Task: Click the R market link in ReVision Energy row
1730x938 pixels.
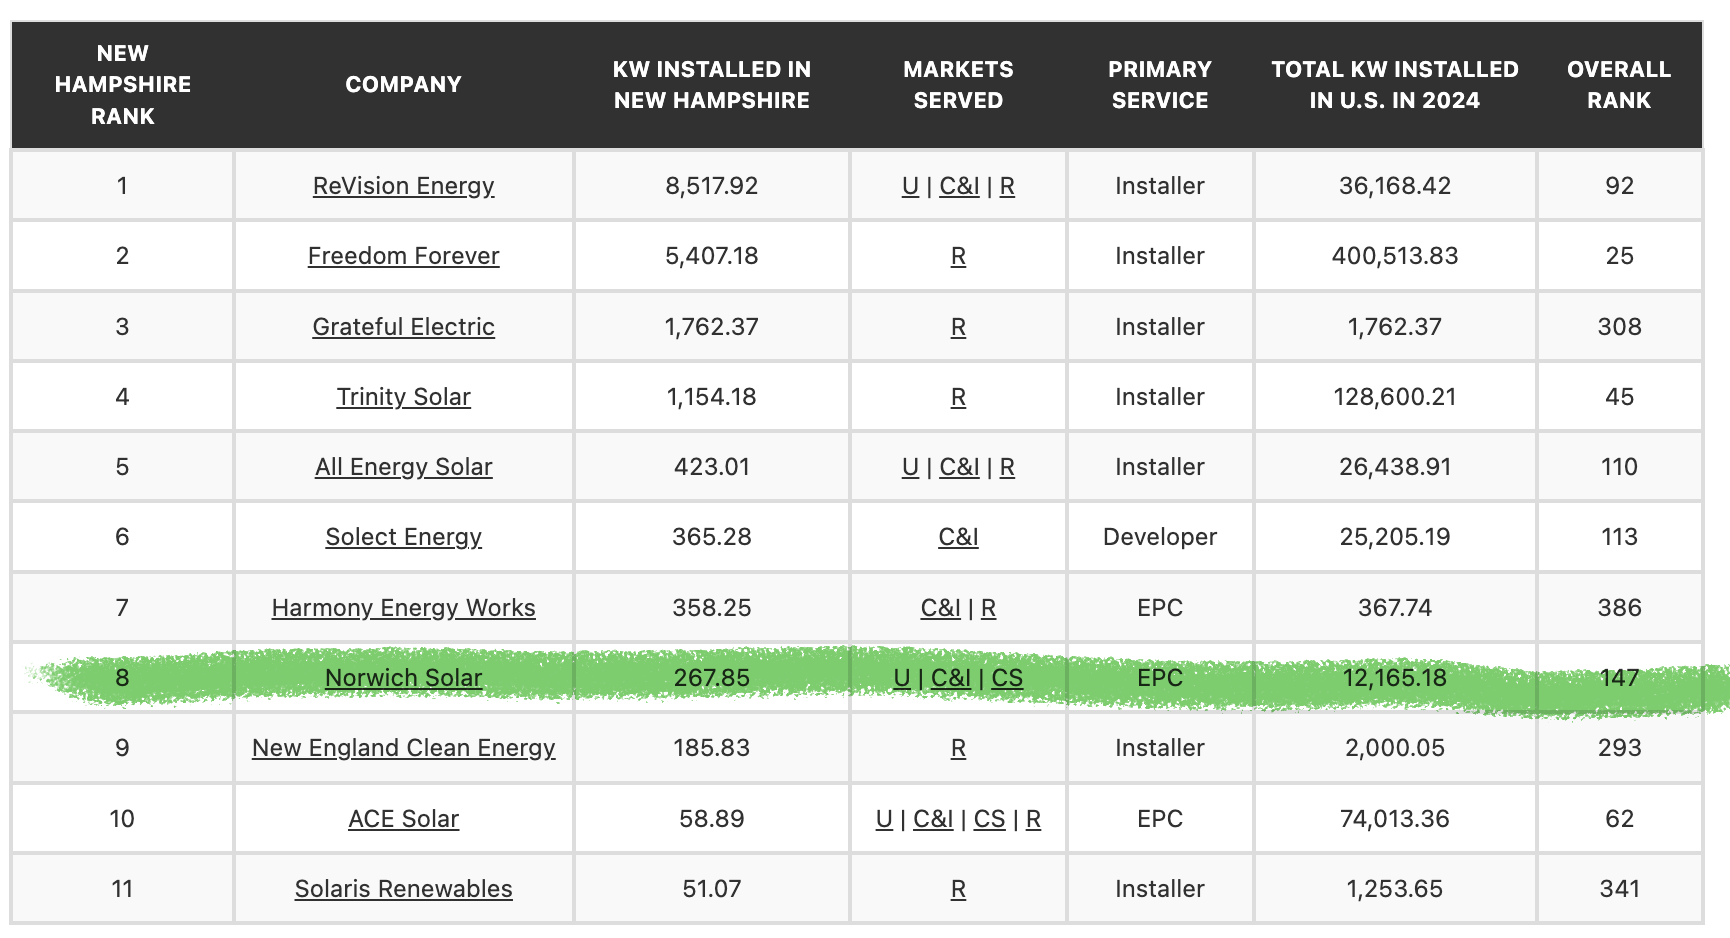Action: point(1007,186)
